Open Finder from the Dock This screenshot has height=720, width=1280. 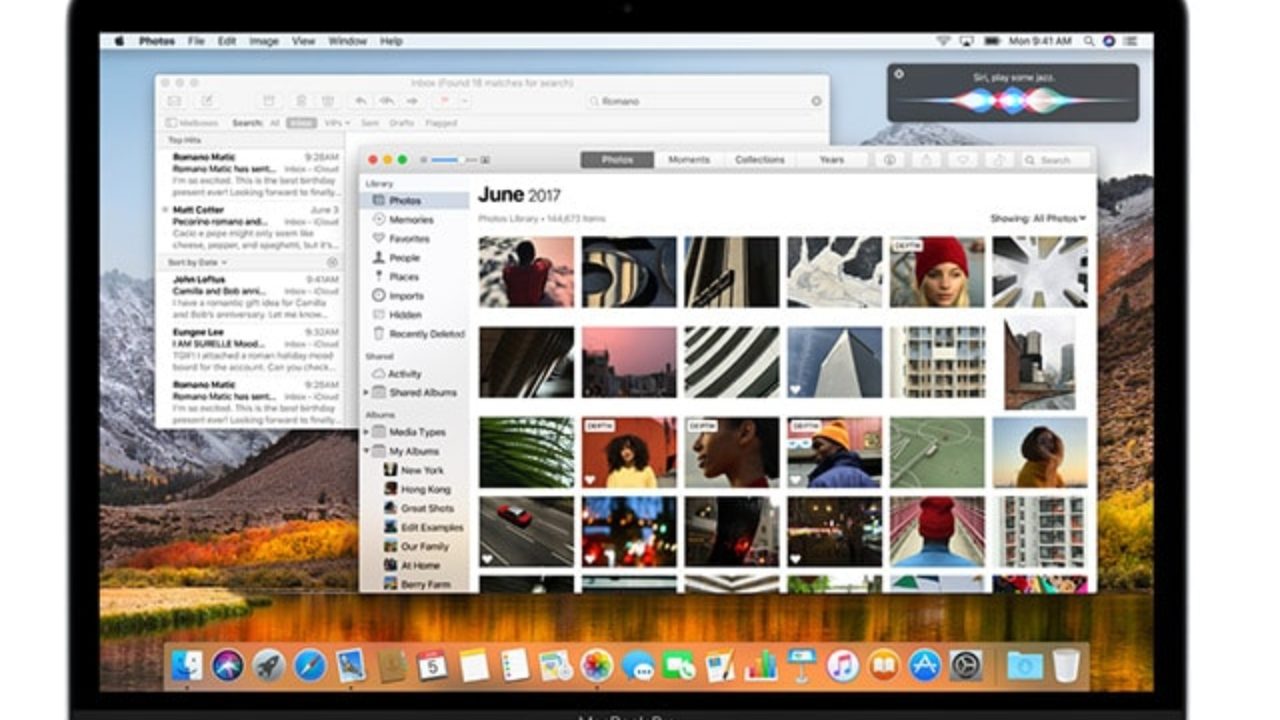coord(187,665)
